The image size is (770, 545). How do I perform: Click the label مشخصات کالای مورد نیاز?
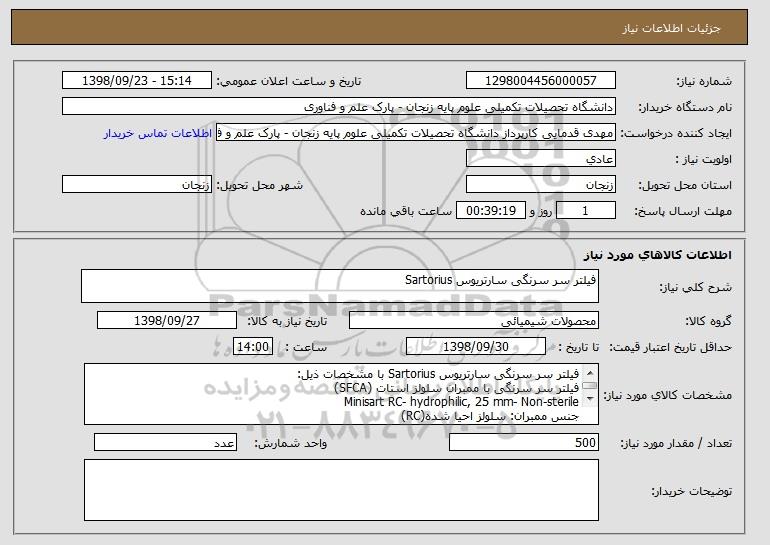[668, 395]
